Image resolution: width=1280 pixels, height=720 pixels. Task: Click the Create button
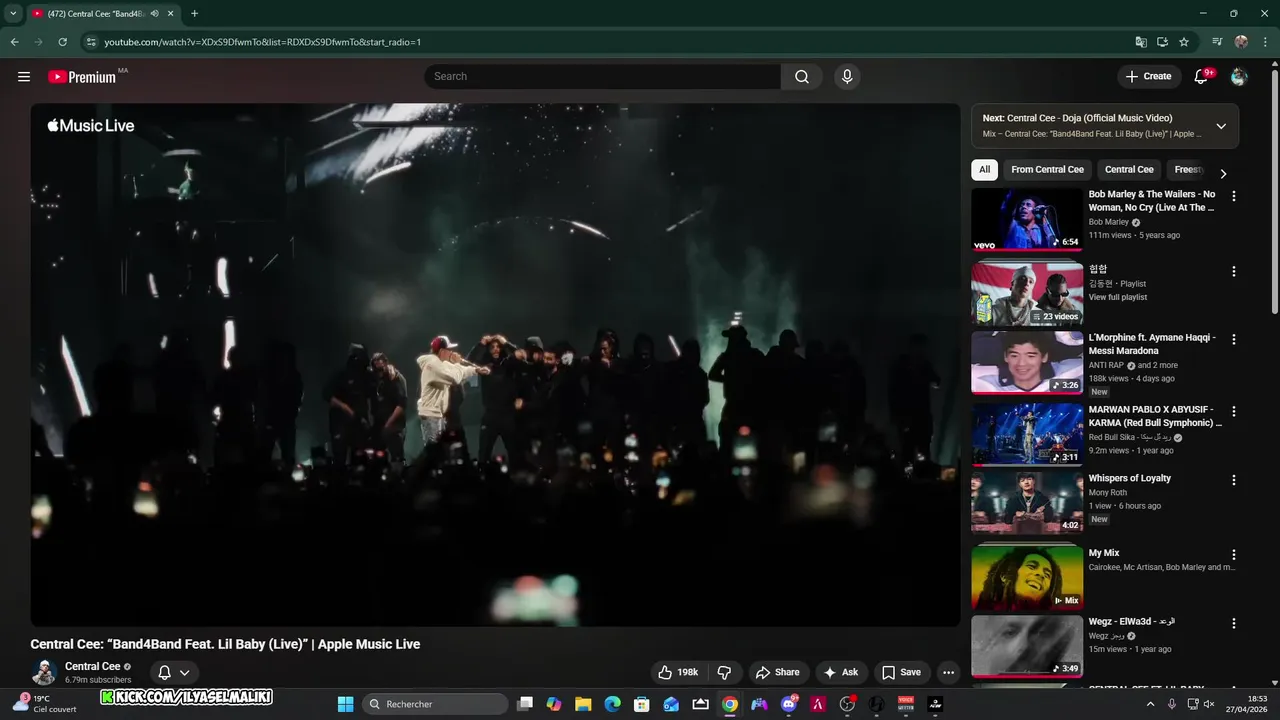pos(1148,77)
